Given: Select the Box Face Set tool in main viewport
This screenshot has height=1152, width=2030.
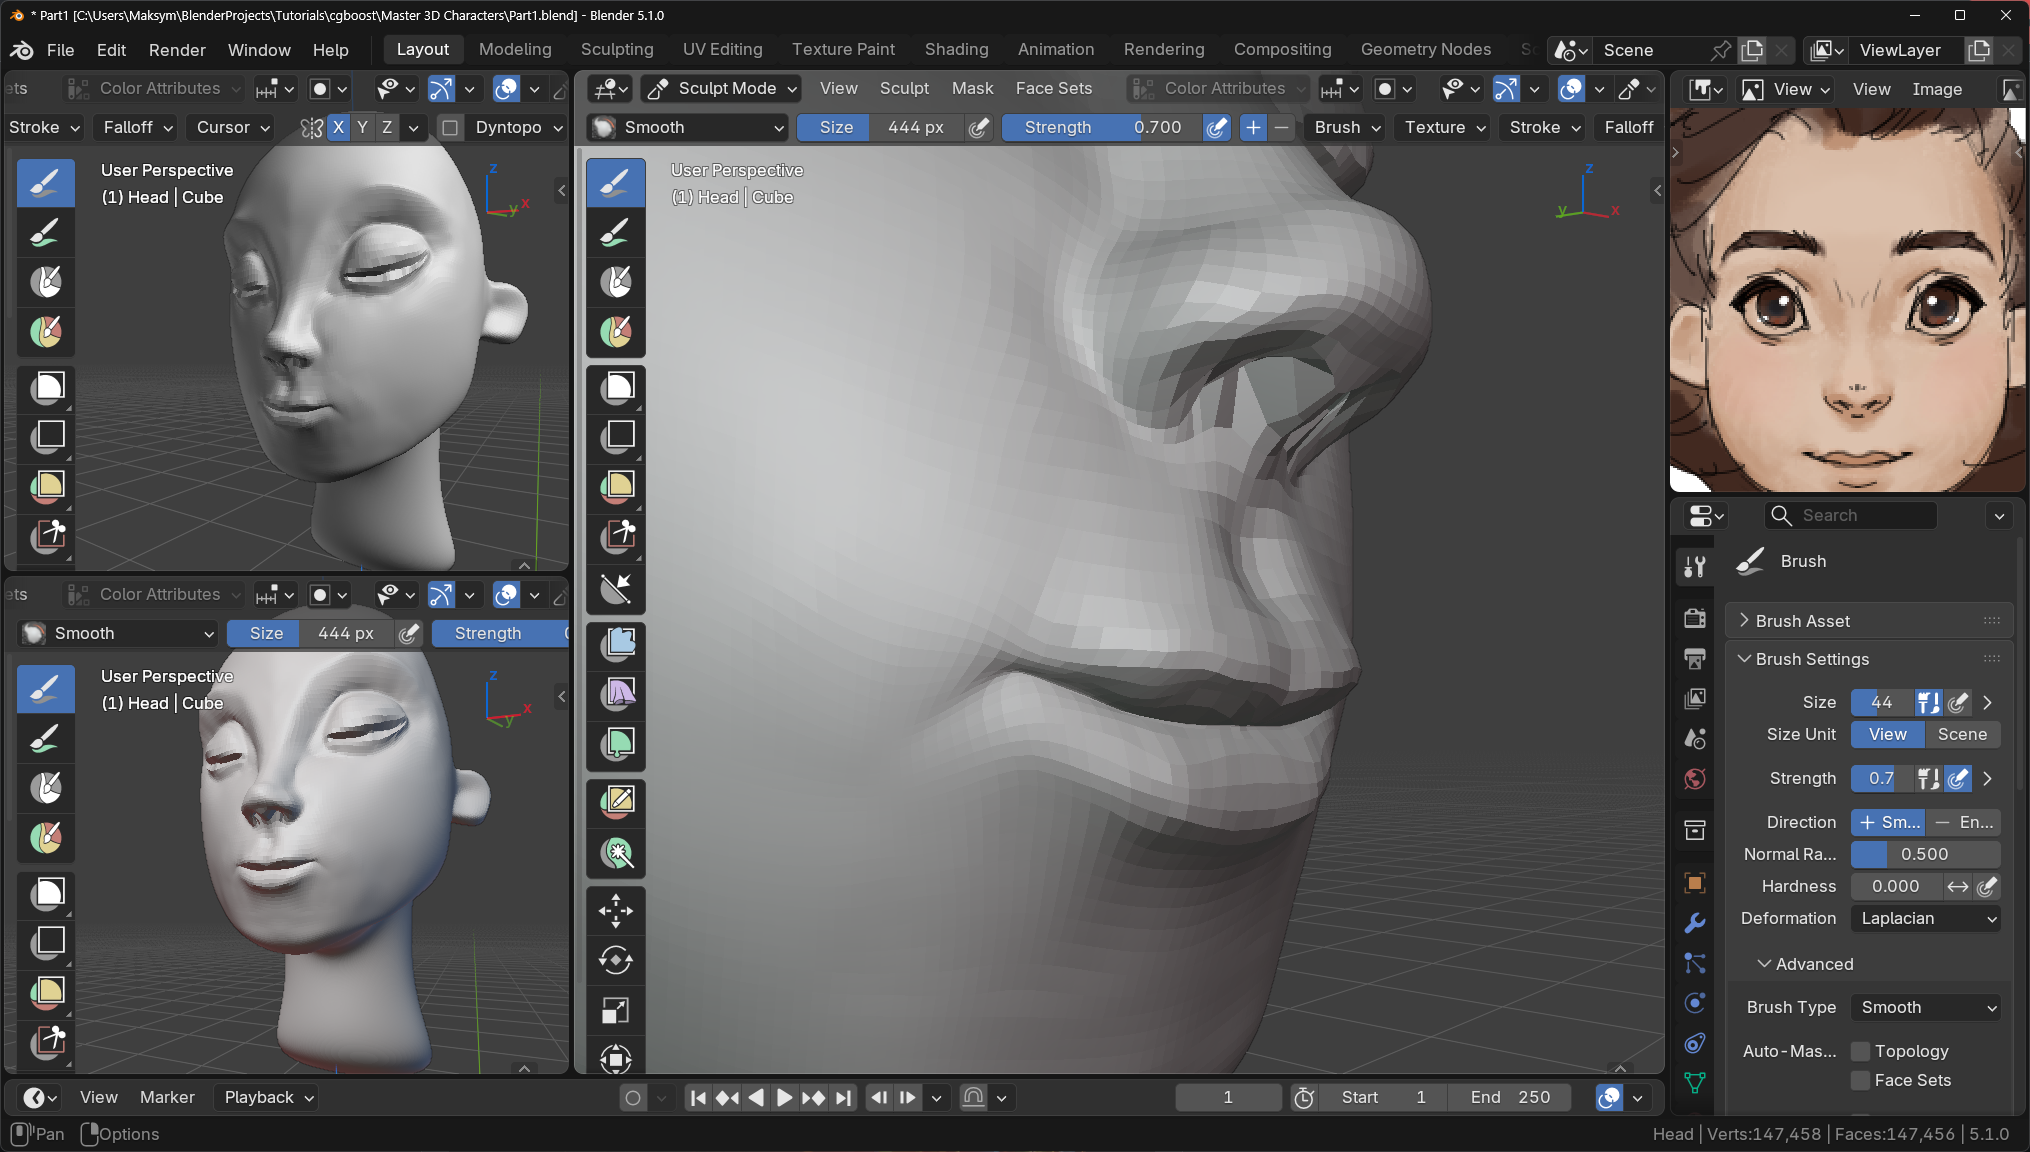Looking at the screenshot, I should (x=616, y=486).
